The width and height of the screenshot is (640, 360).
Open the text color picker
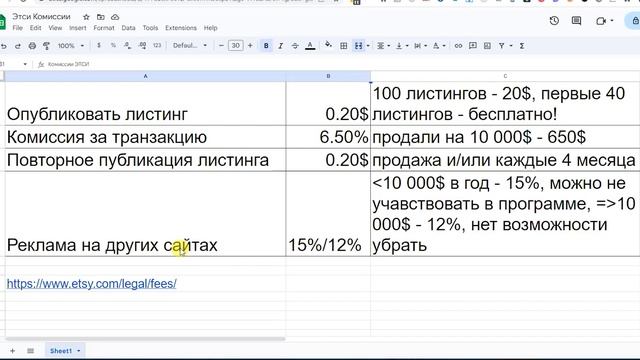[x=310, y=46]
